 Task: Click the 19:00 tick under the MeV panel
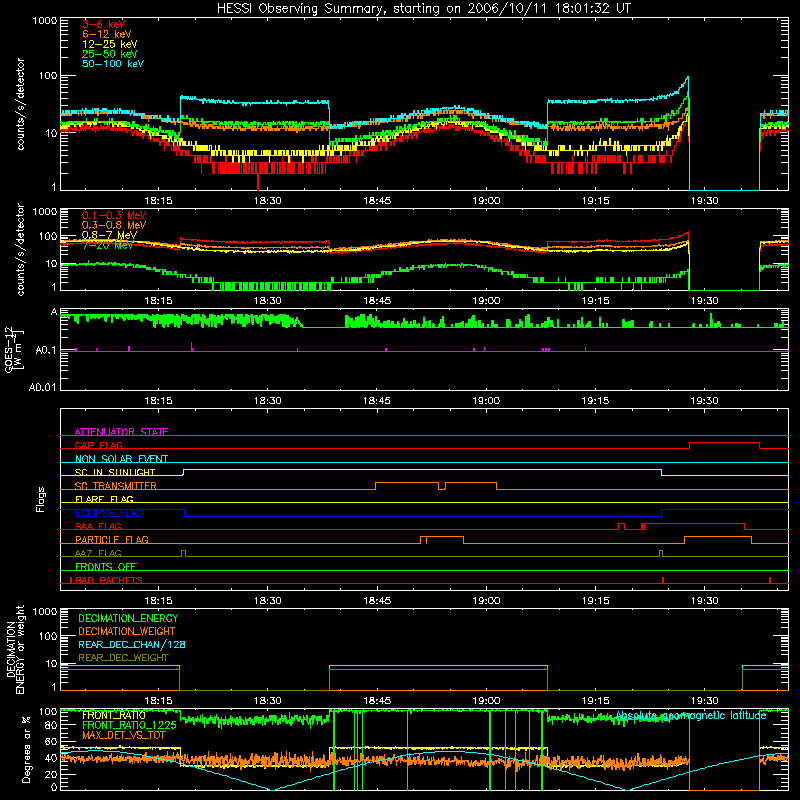[486, 301]
